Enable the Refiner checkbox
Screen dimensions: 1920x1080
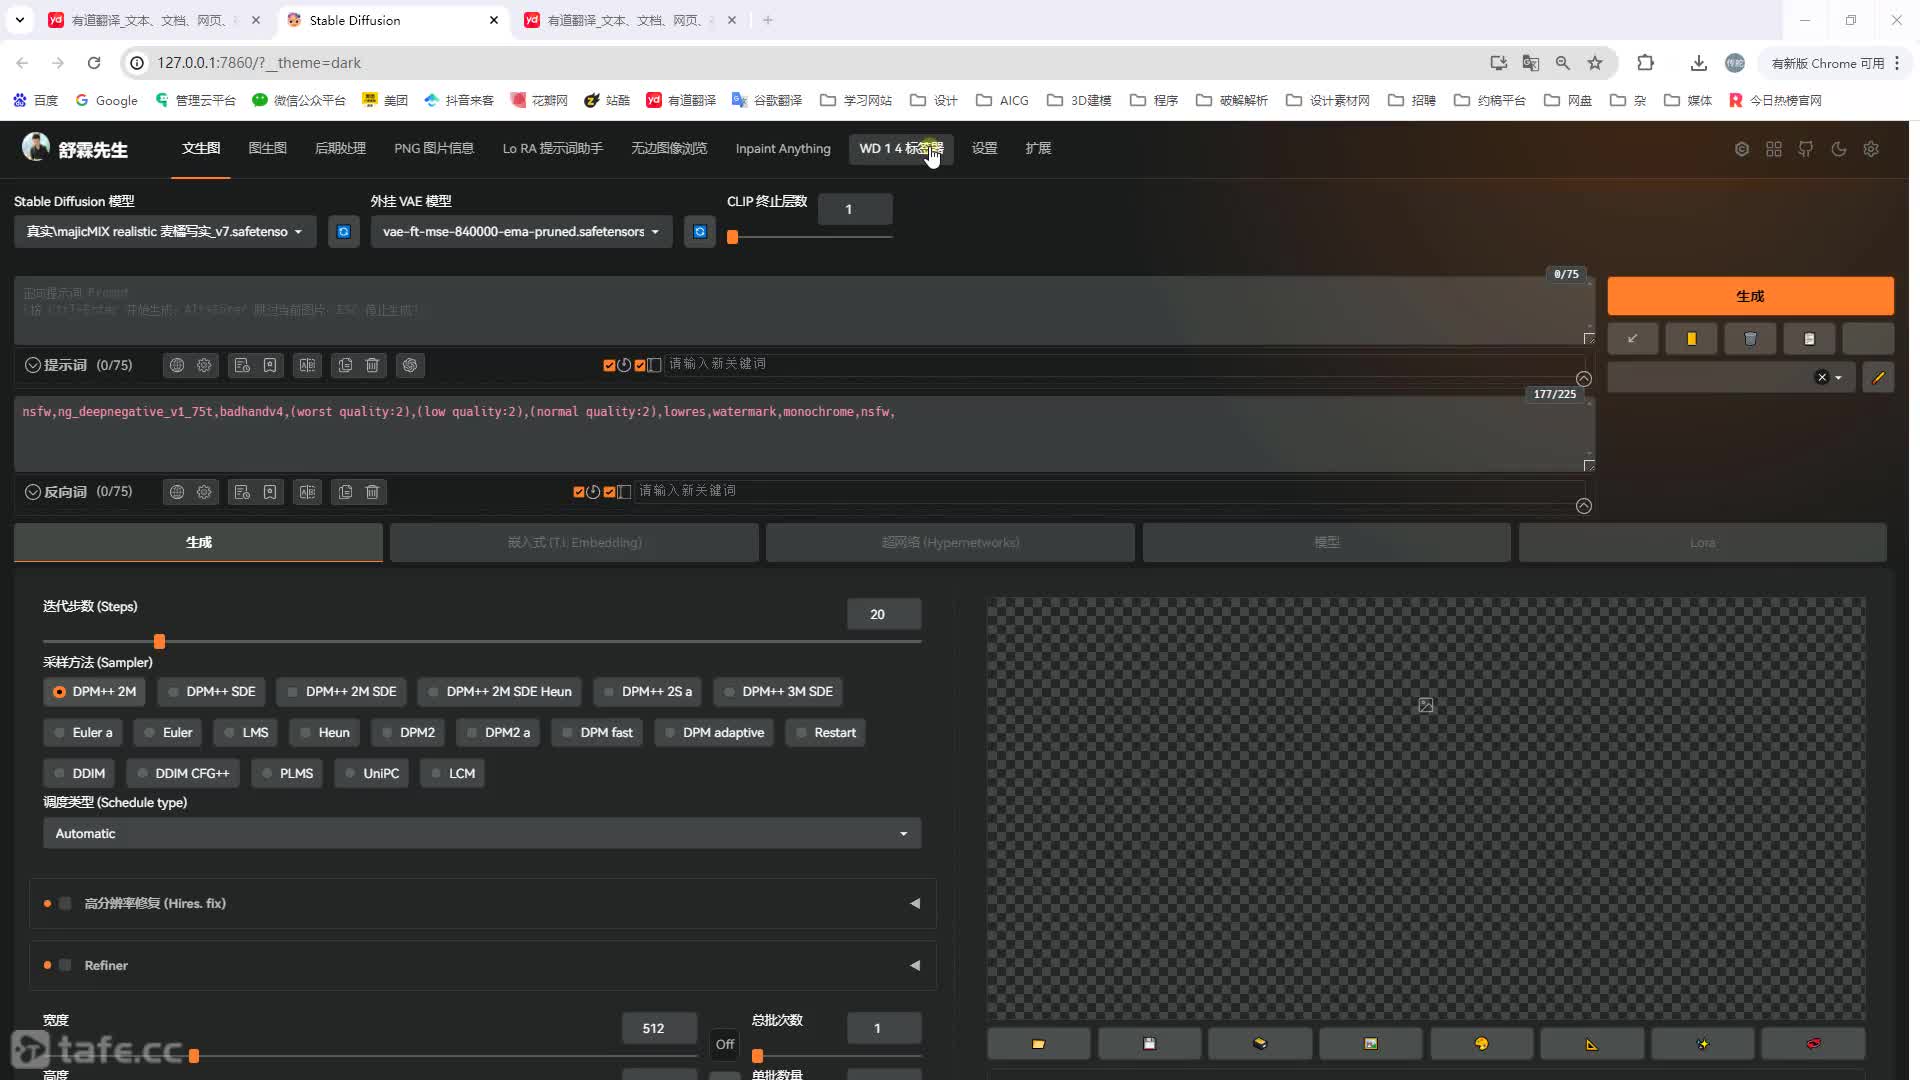(x=65, y=965)
